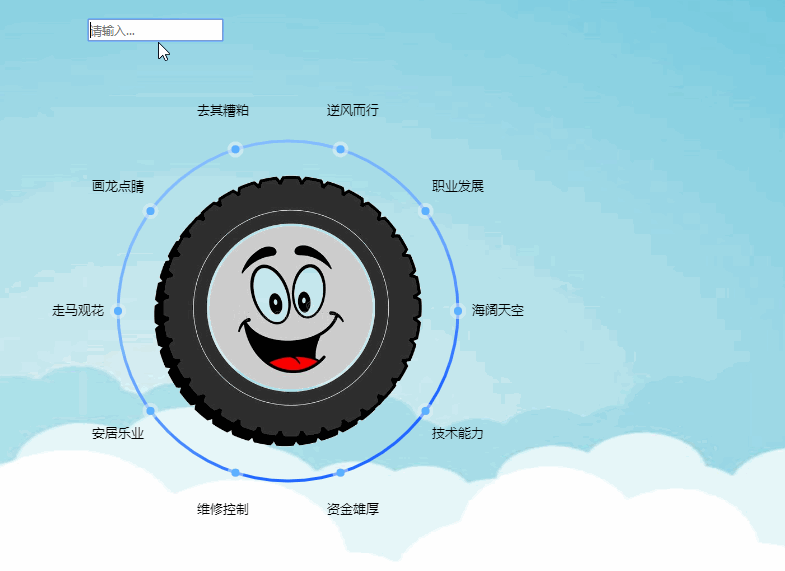
Task: Pick the ring dot near 技术能力
Action: pyautogui.click(x=425, y=411)
